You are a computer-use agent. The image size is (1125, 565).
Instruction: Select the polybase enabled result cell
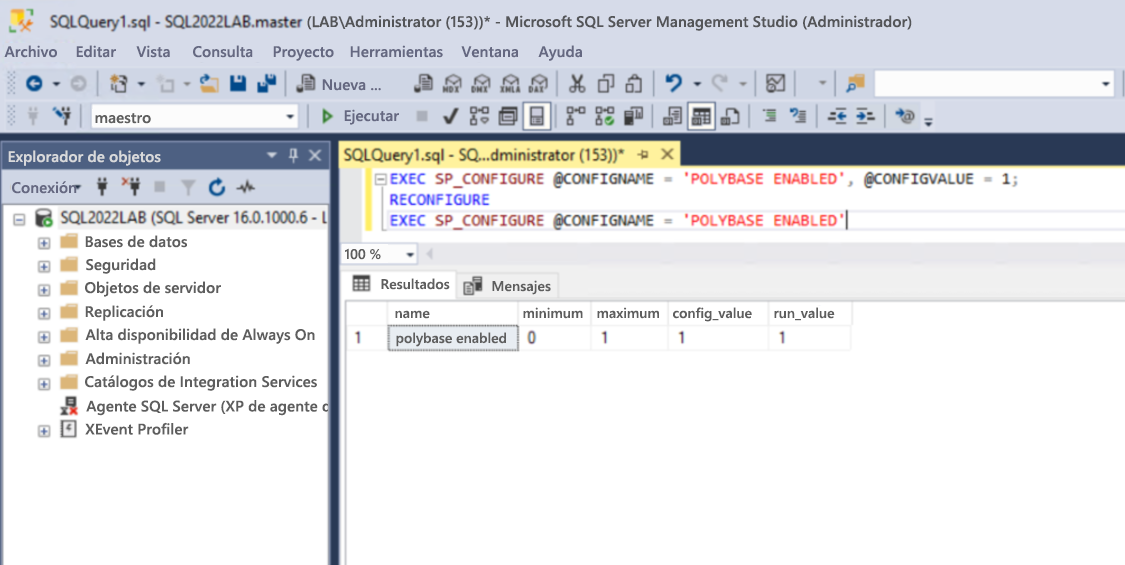point(452,338)
